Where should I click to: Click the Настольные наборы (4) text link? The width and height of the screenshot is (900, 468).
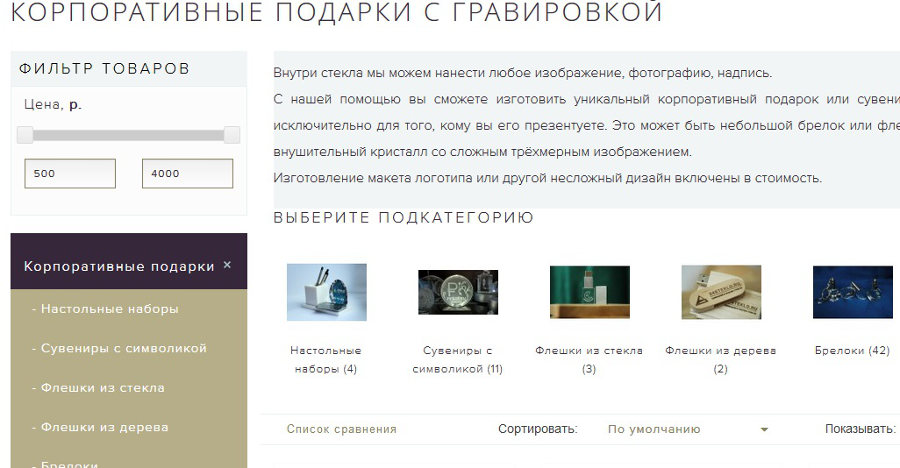click(x=326, y=360)
